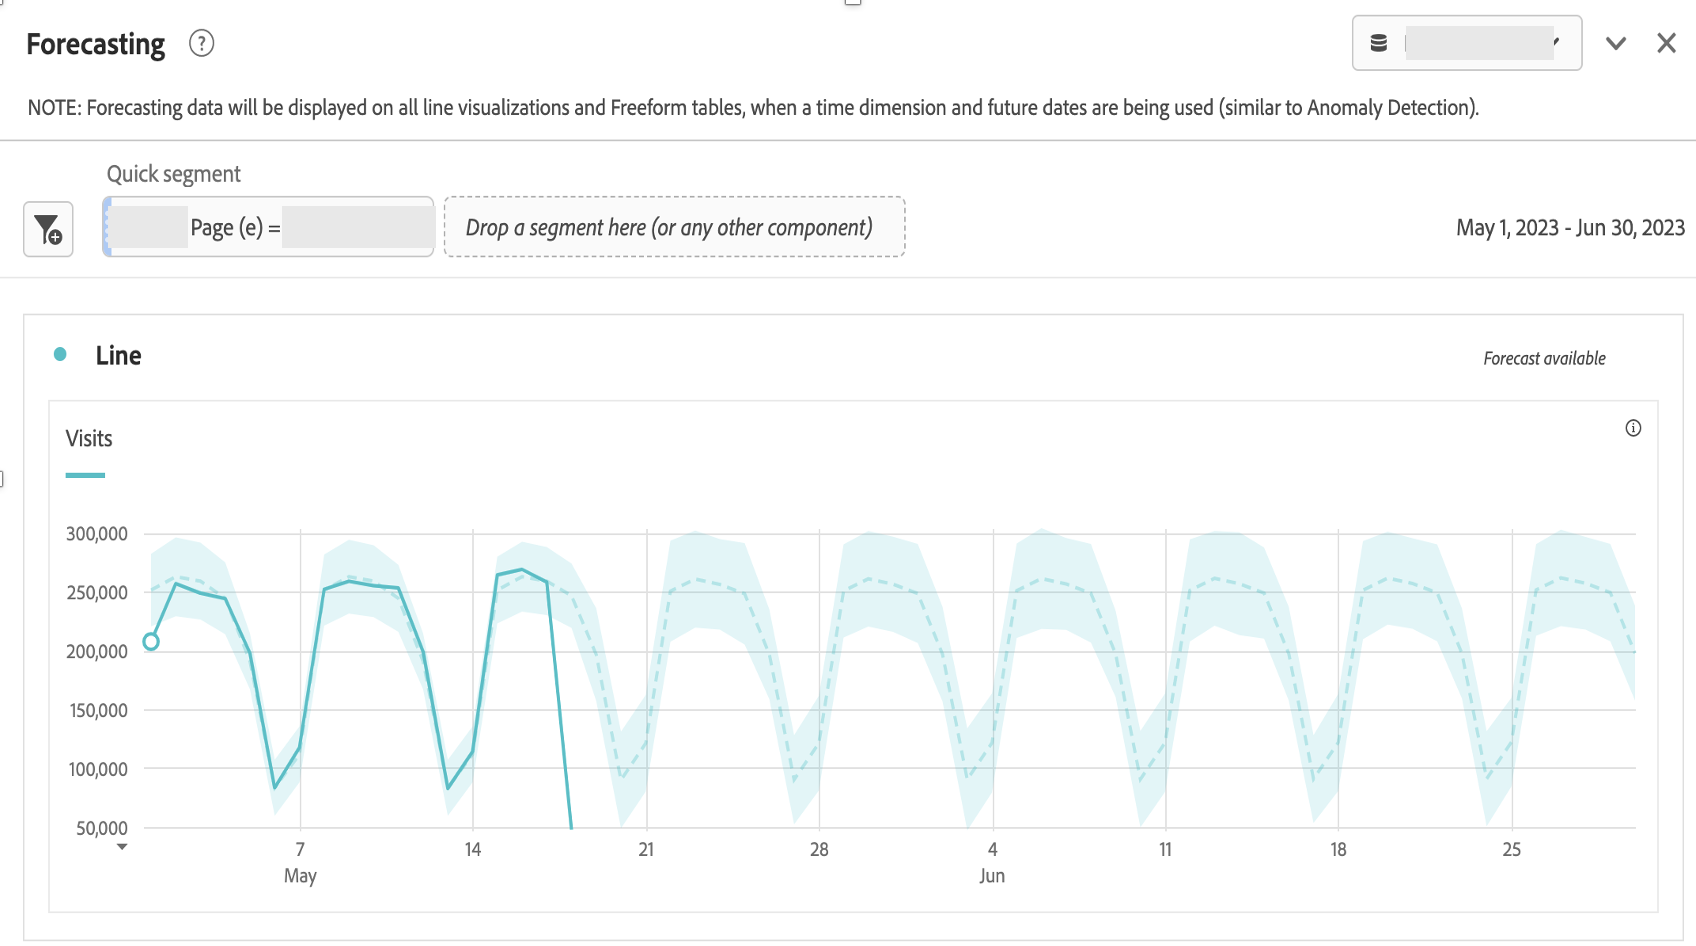Toggle the Line visualization legend bullet
The height and width of the screenshot is (946, 1696).
click(x=59, y=353)
